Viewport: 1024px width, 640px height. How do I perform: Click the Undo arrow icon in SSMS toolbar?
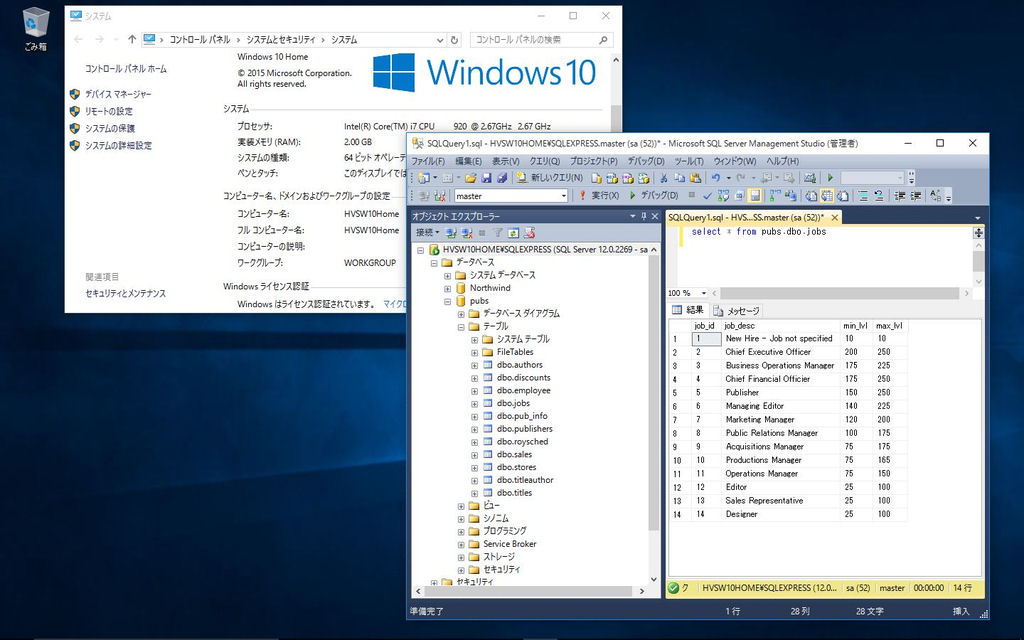pyautogui.click(x=715, y=178)
